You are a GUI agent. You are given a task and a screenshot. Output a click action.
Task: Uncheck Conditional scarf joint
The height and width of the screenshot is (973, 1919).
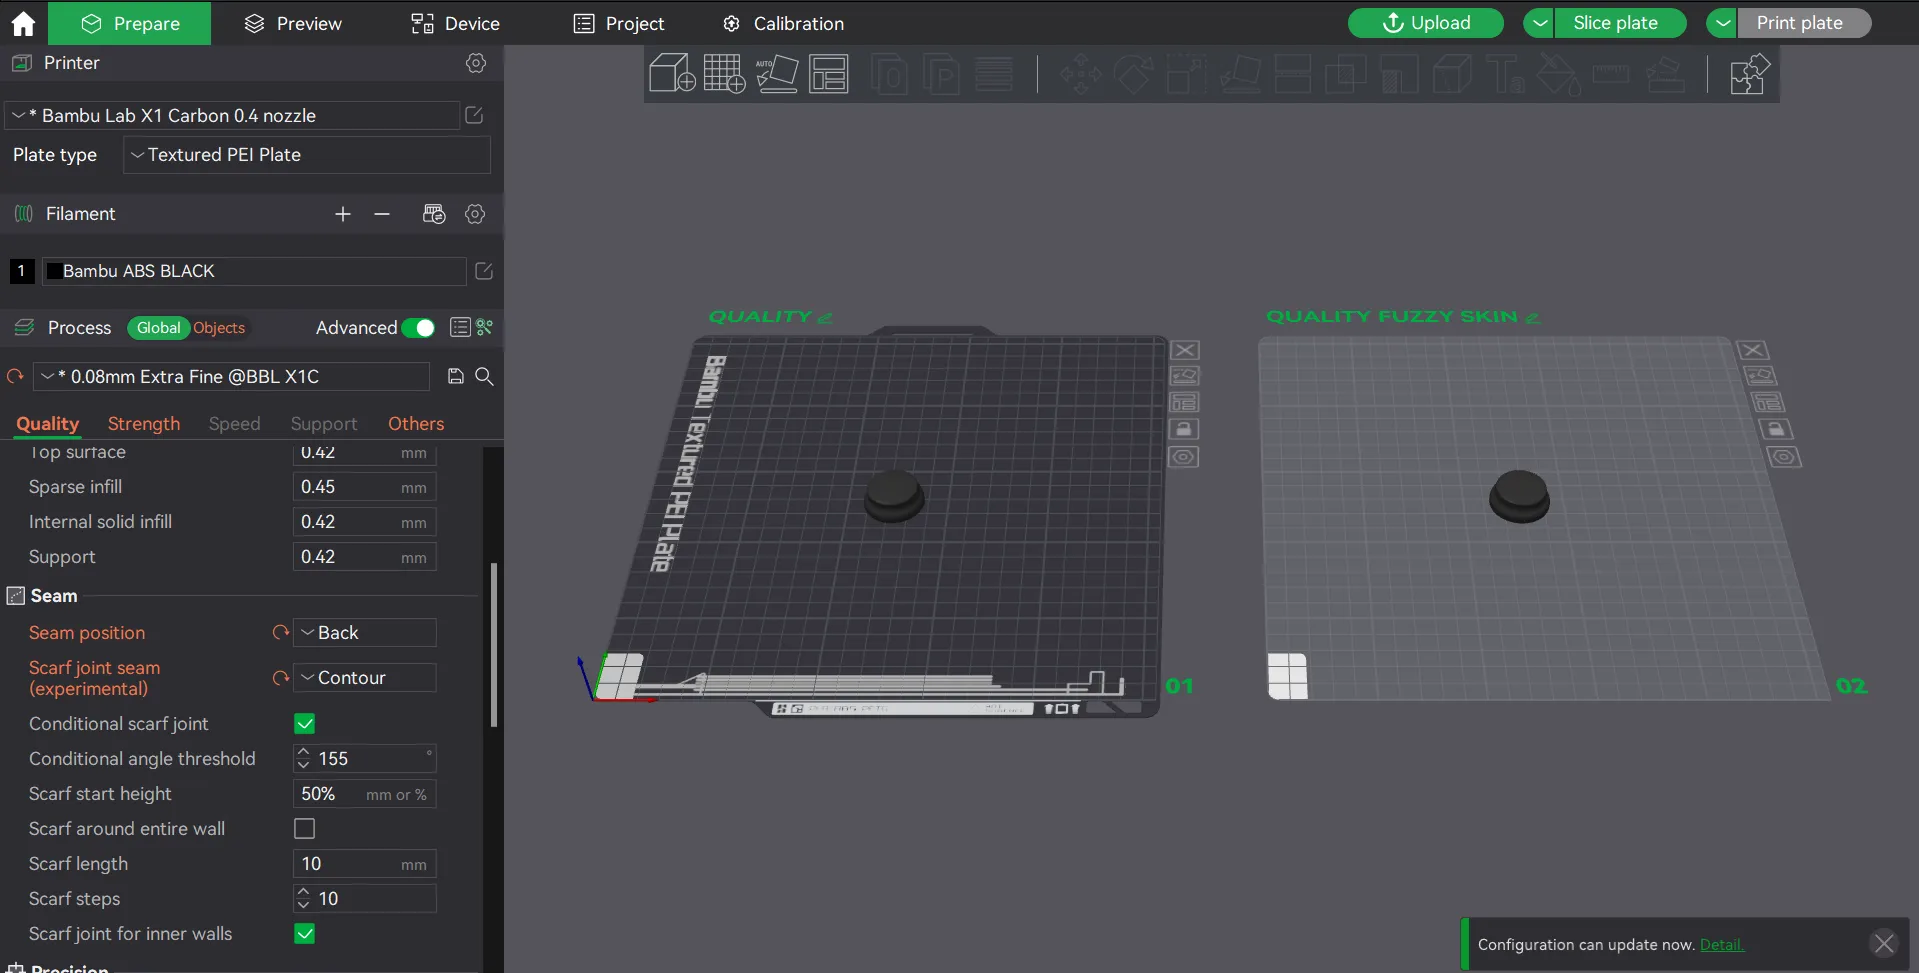point(305,723)
